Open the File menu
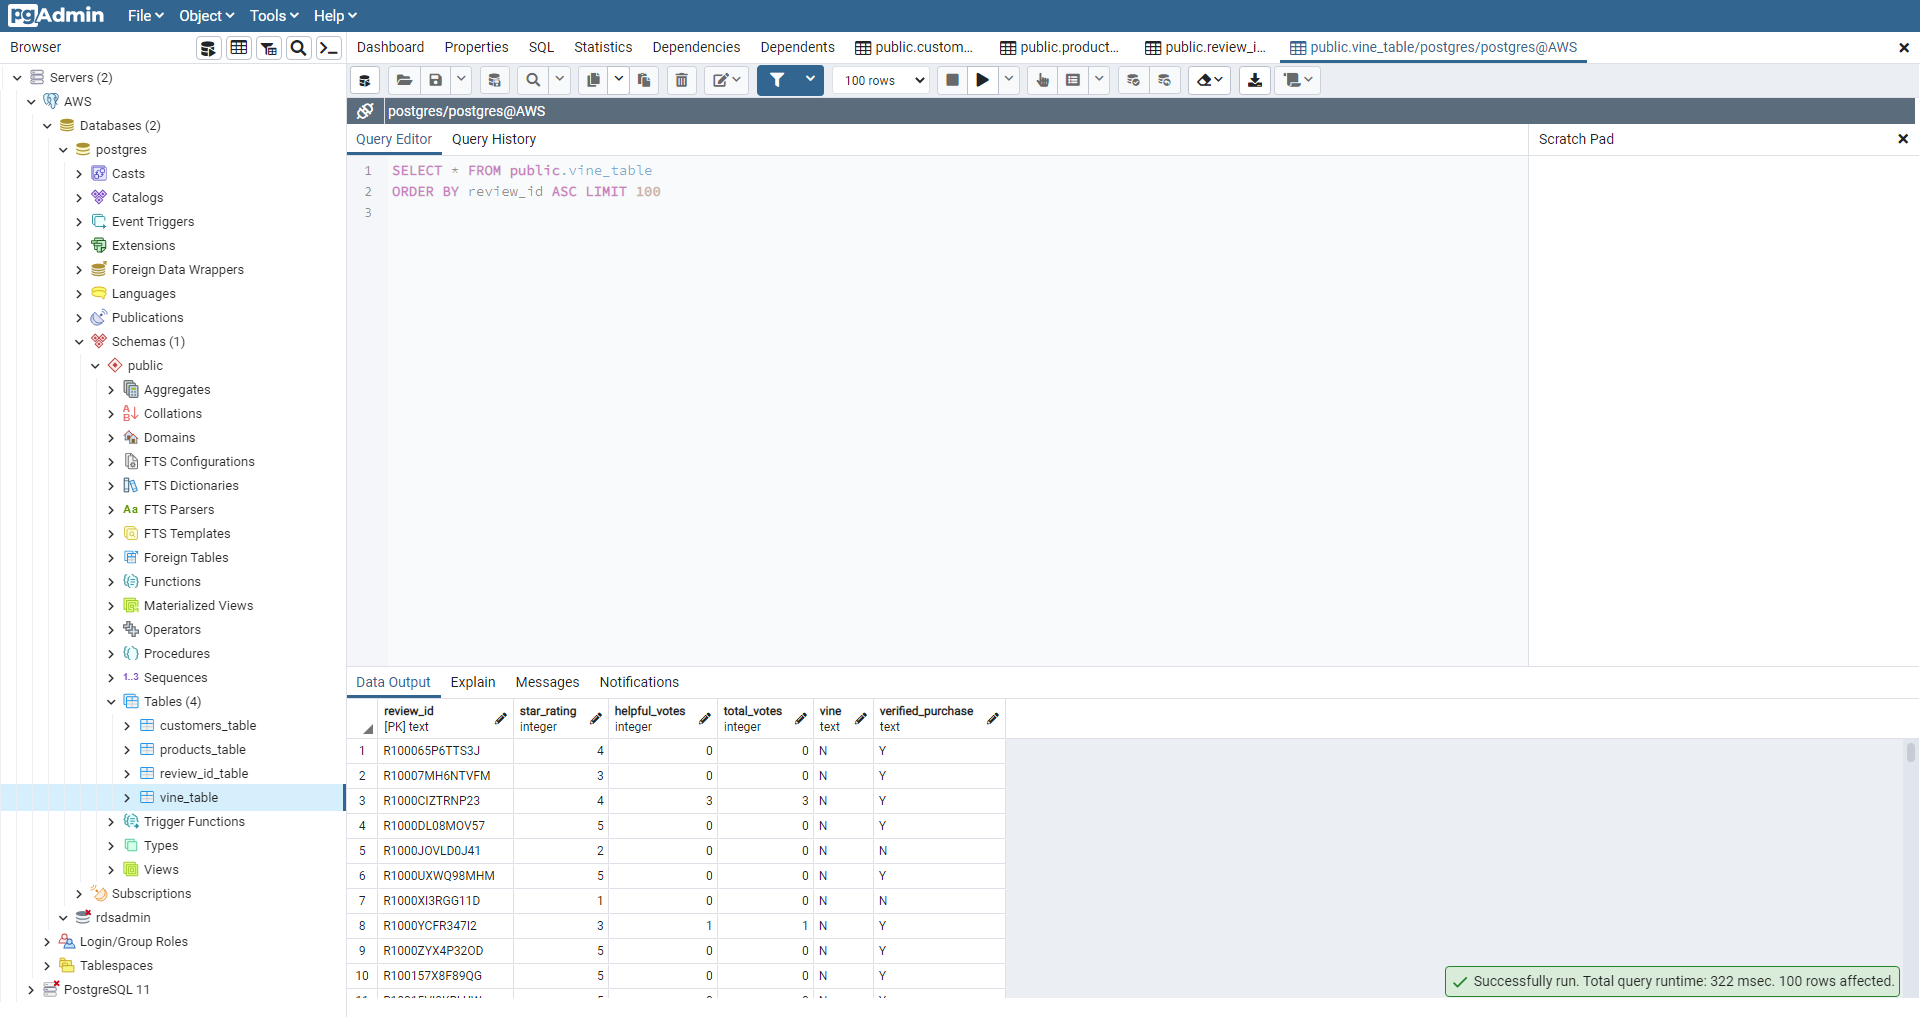This screenshot has width=1920, height=1017. tap(145, 16)
